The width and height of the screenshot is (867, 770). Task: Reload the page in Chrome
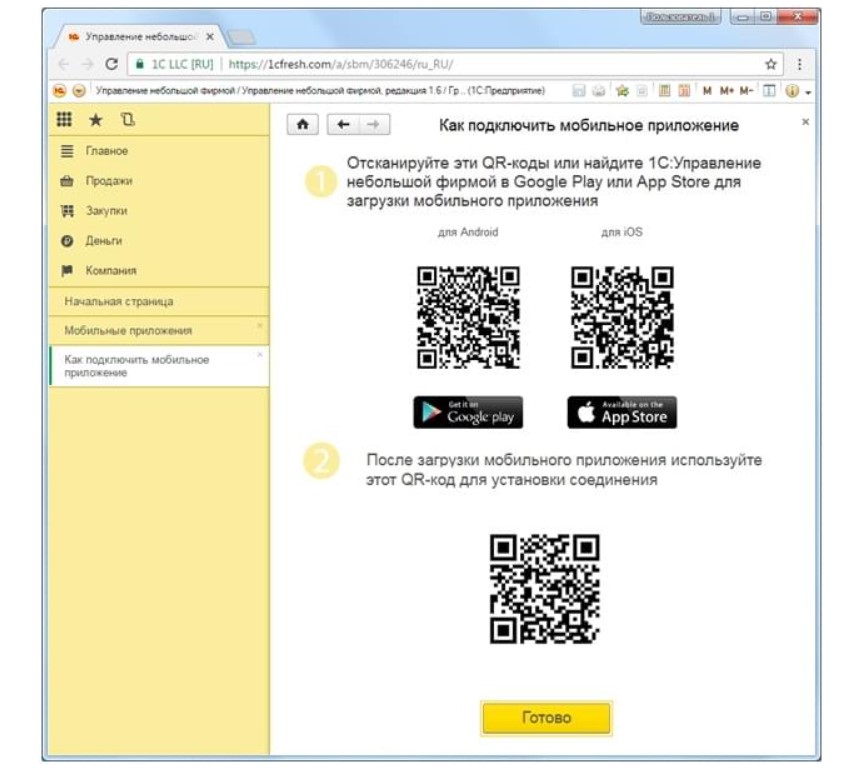coord(112,64)
